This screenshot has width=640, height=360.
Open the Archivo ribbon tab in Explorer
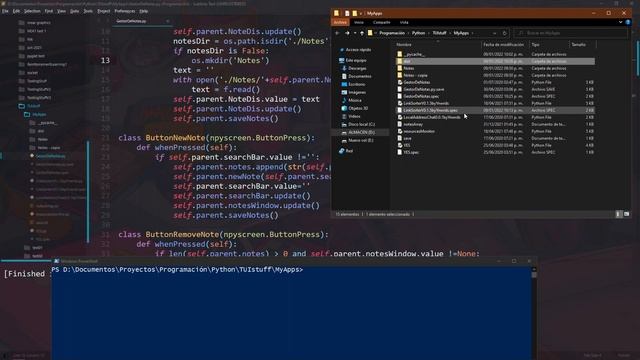(340, 22)
